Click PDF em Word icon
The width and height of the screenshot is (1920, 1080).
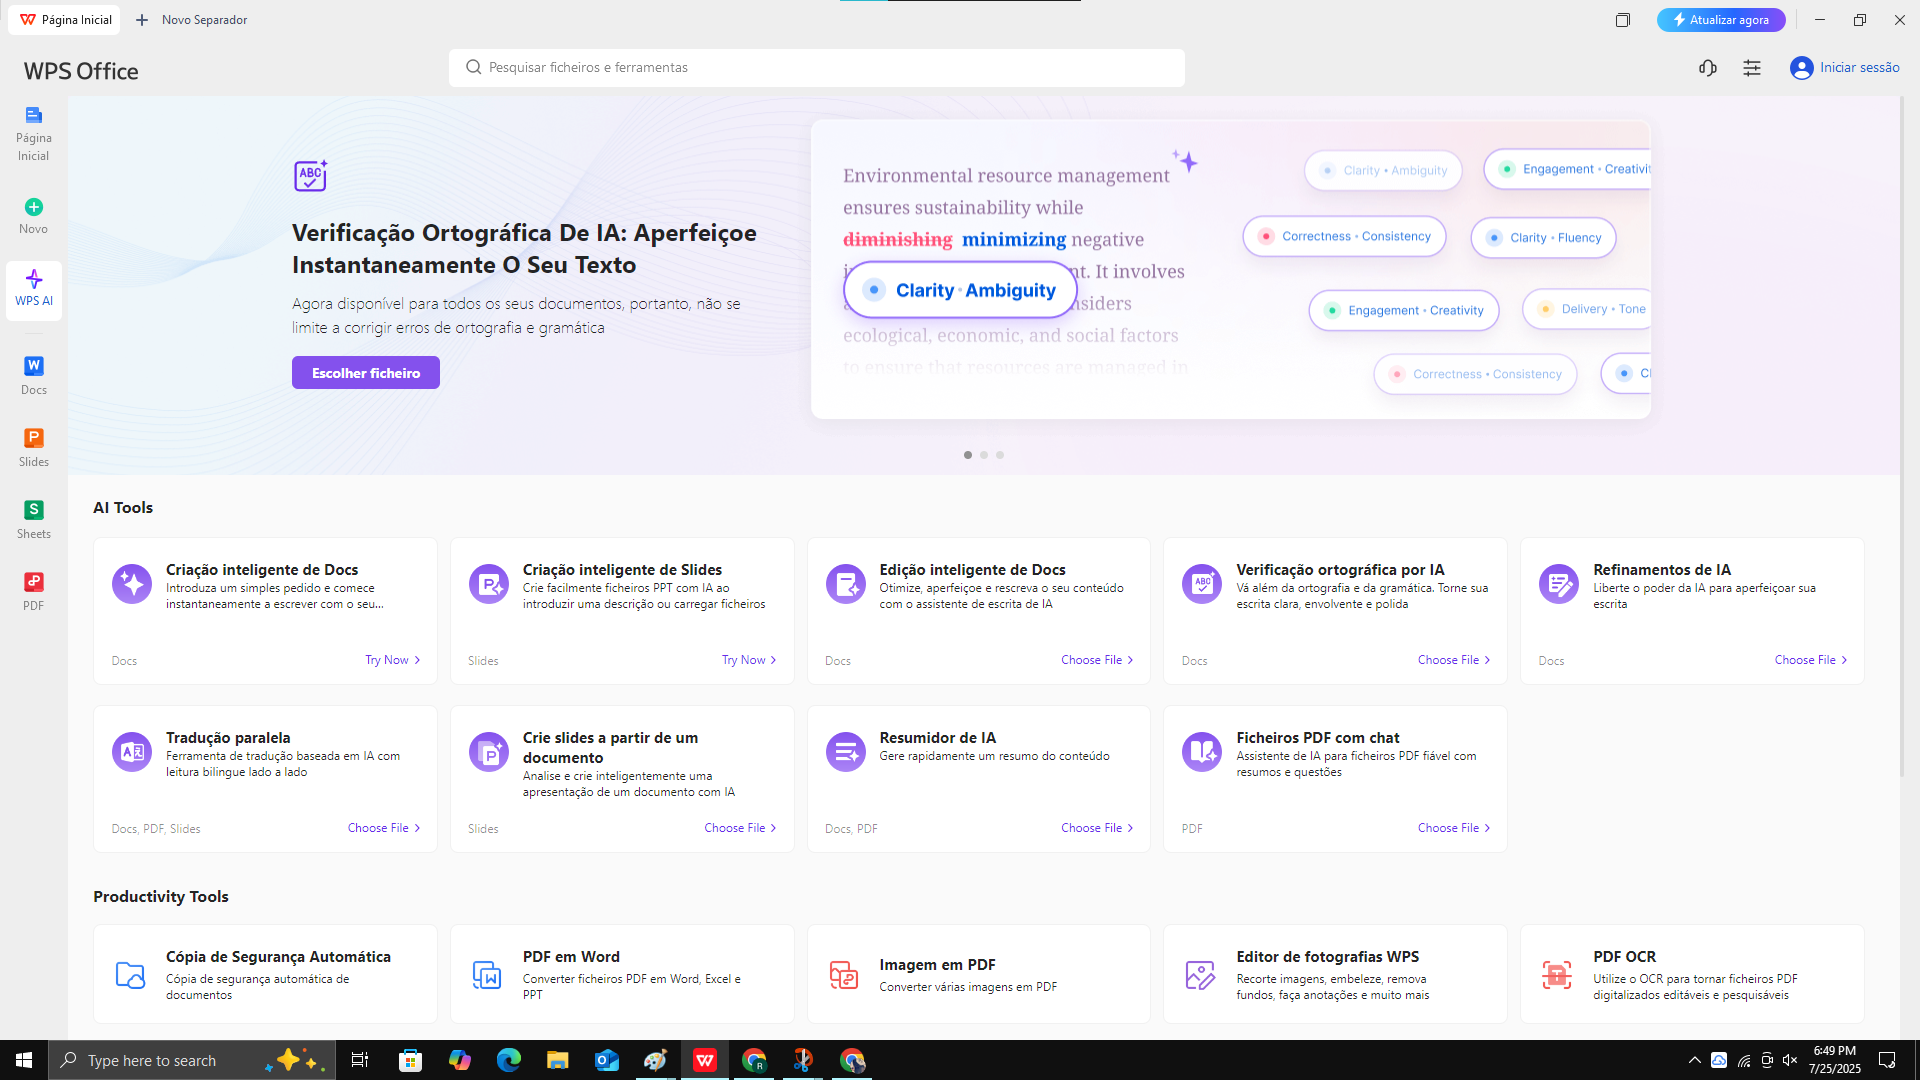(486, 974)
